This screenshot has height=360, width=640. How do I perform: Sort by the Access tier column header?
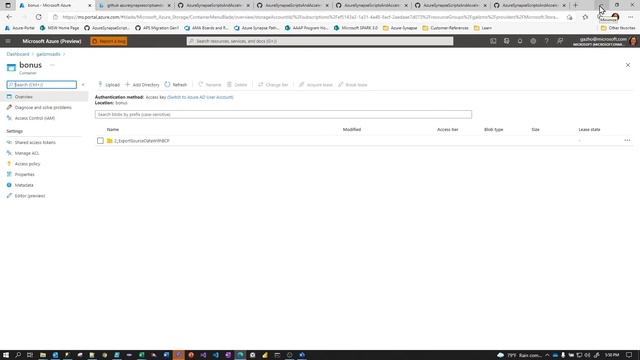pos(447,129)
